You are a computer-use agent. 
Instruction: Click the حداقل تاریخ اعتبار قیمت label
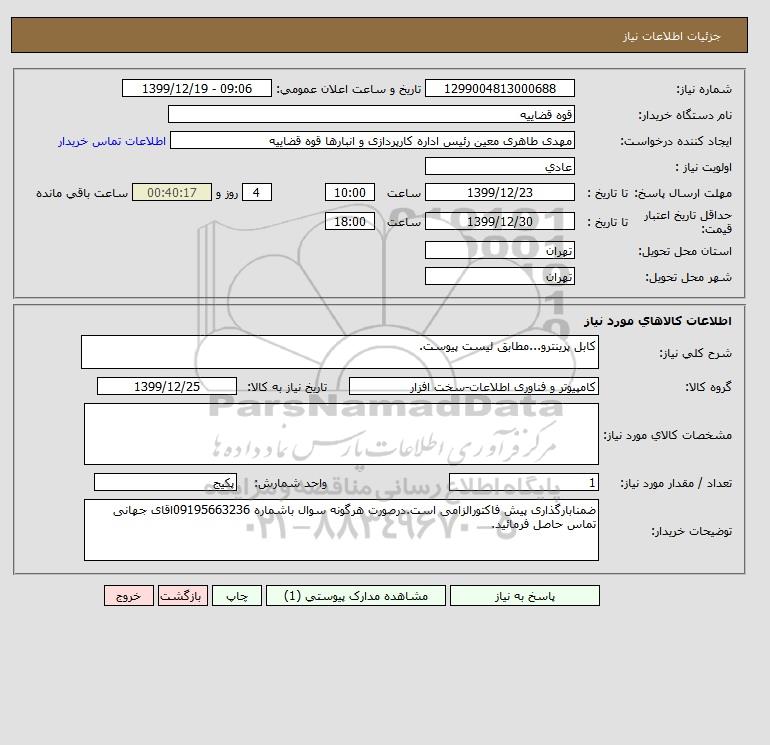(688, 222)
